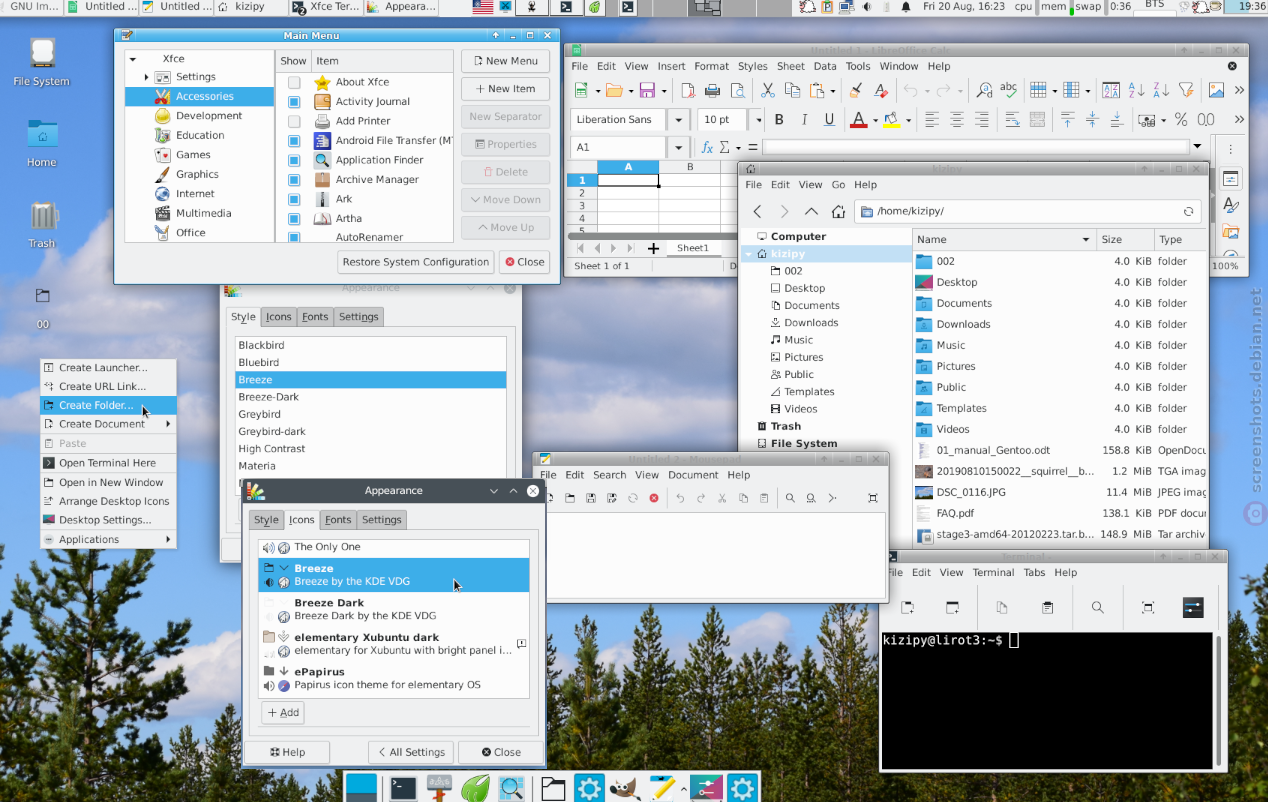Image resolution: width=1268 pixels, height=802 pixels.
Task: Click Terminal paste clipboard icon
Action: tap(1047, 607)
